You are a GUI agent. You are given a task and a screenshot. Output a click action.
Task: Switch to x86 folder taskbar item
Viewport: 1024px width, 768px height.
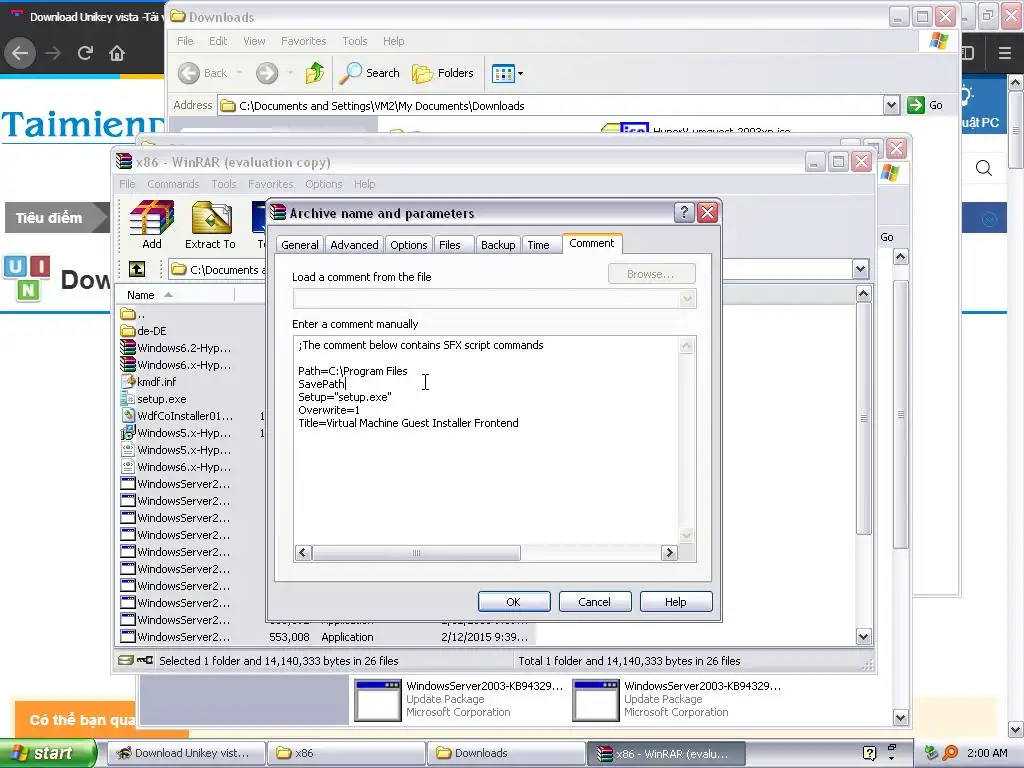(346, 753)
